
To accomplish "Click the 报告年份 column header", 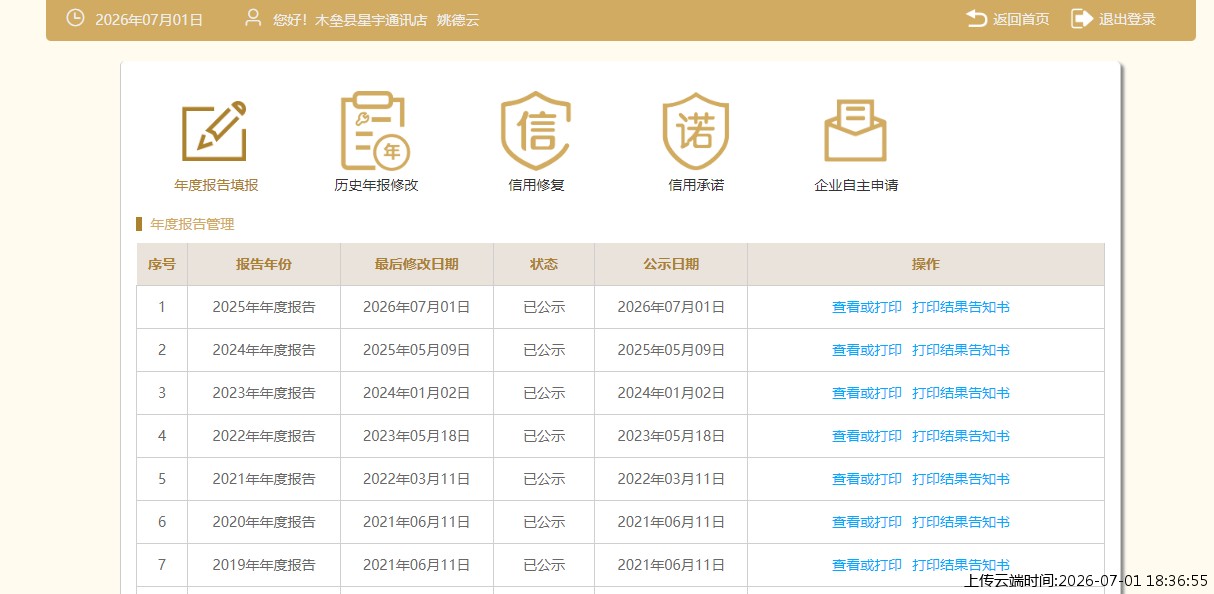I will (264, 264).
